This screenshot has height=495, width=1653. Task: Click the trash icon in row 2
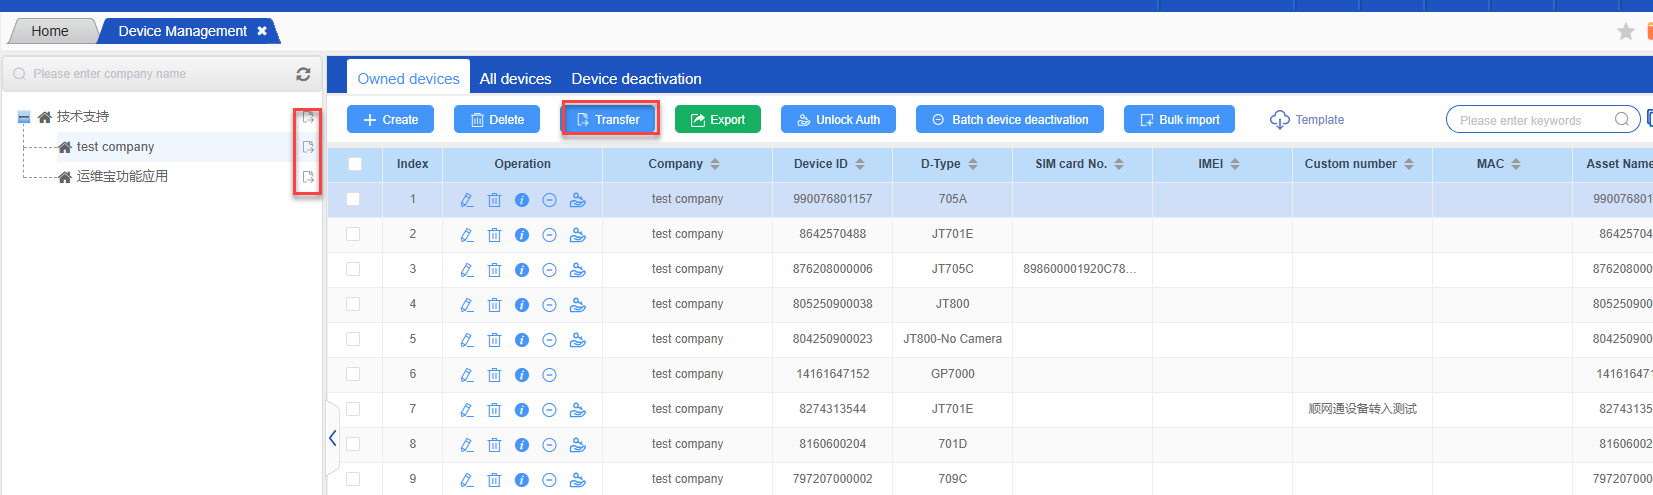tap(494, 235)
